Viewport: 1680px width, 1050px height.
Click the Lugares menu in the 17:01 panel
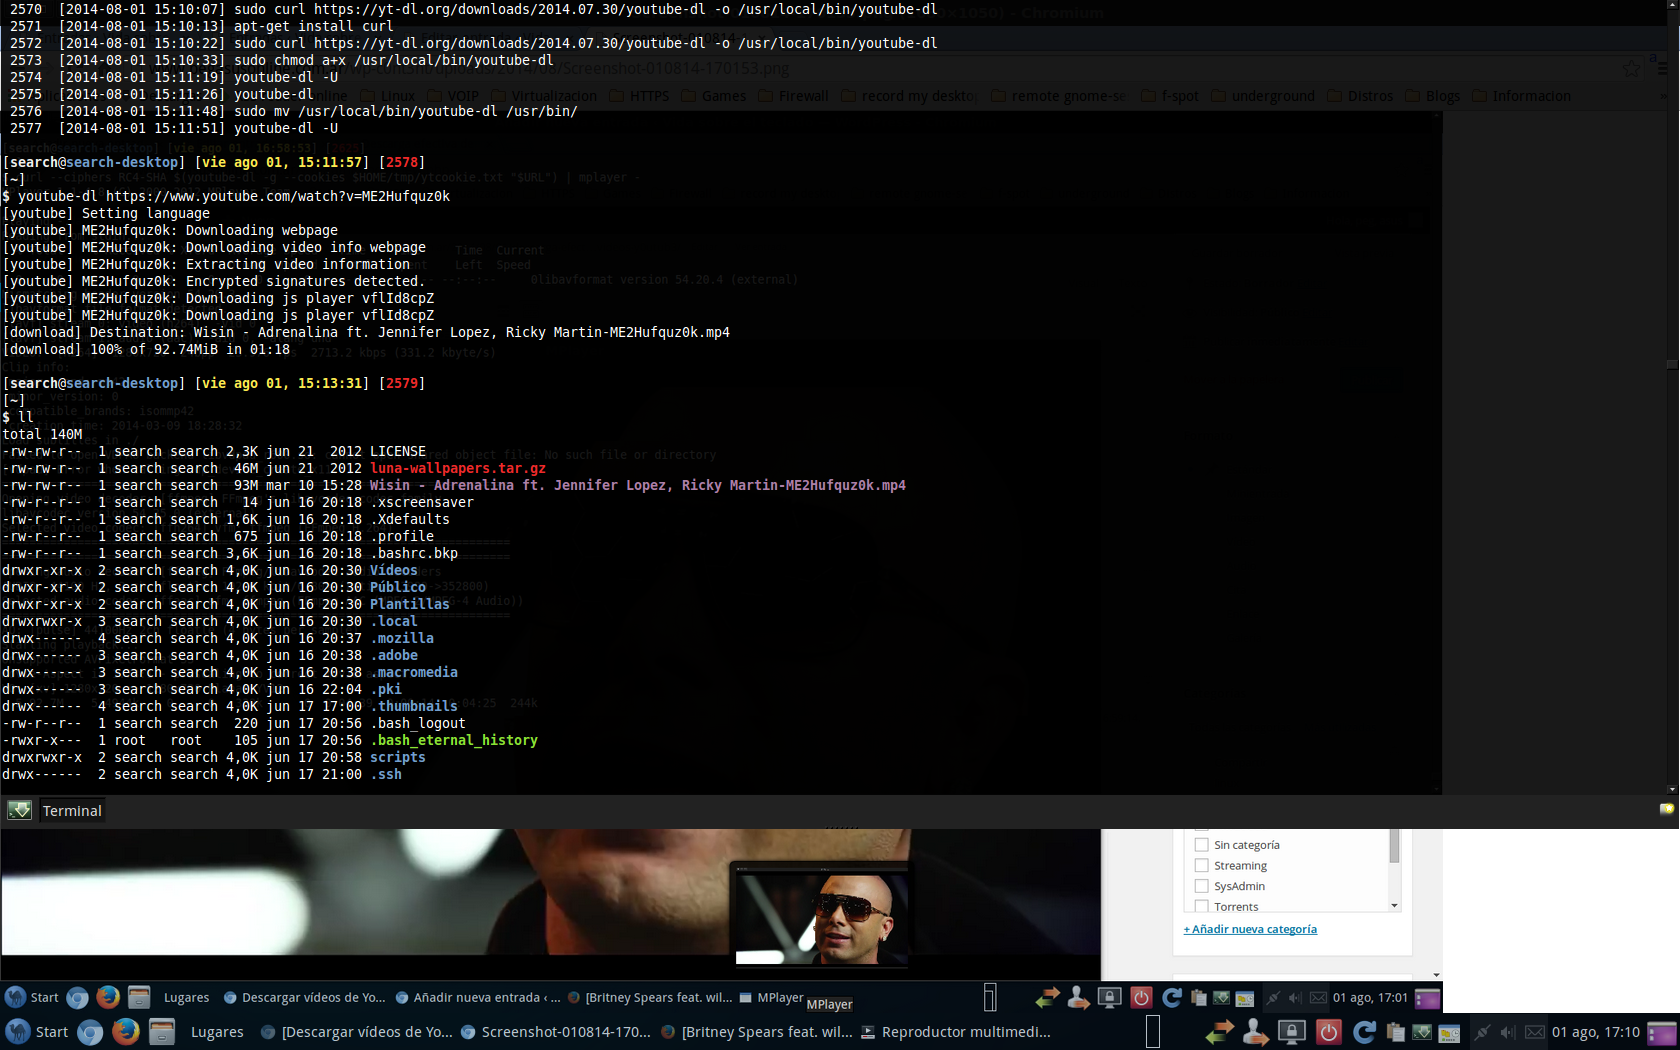coord(186,997)
